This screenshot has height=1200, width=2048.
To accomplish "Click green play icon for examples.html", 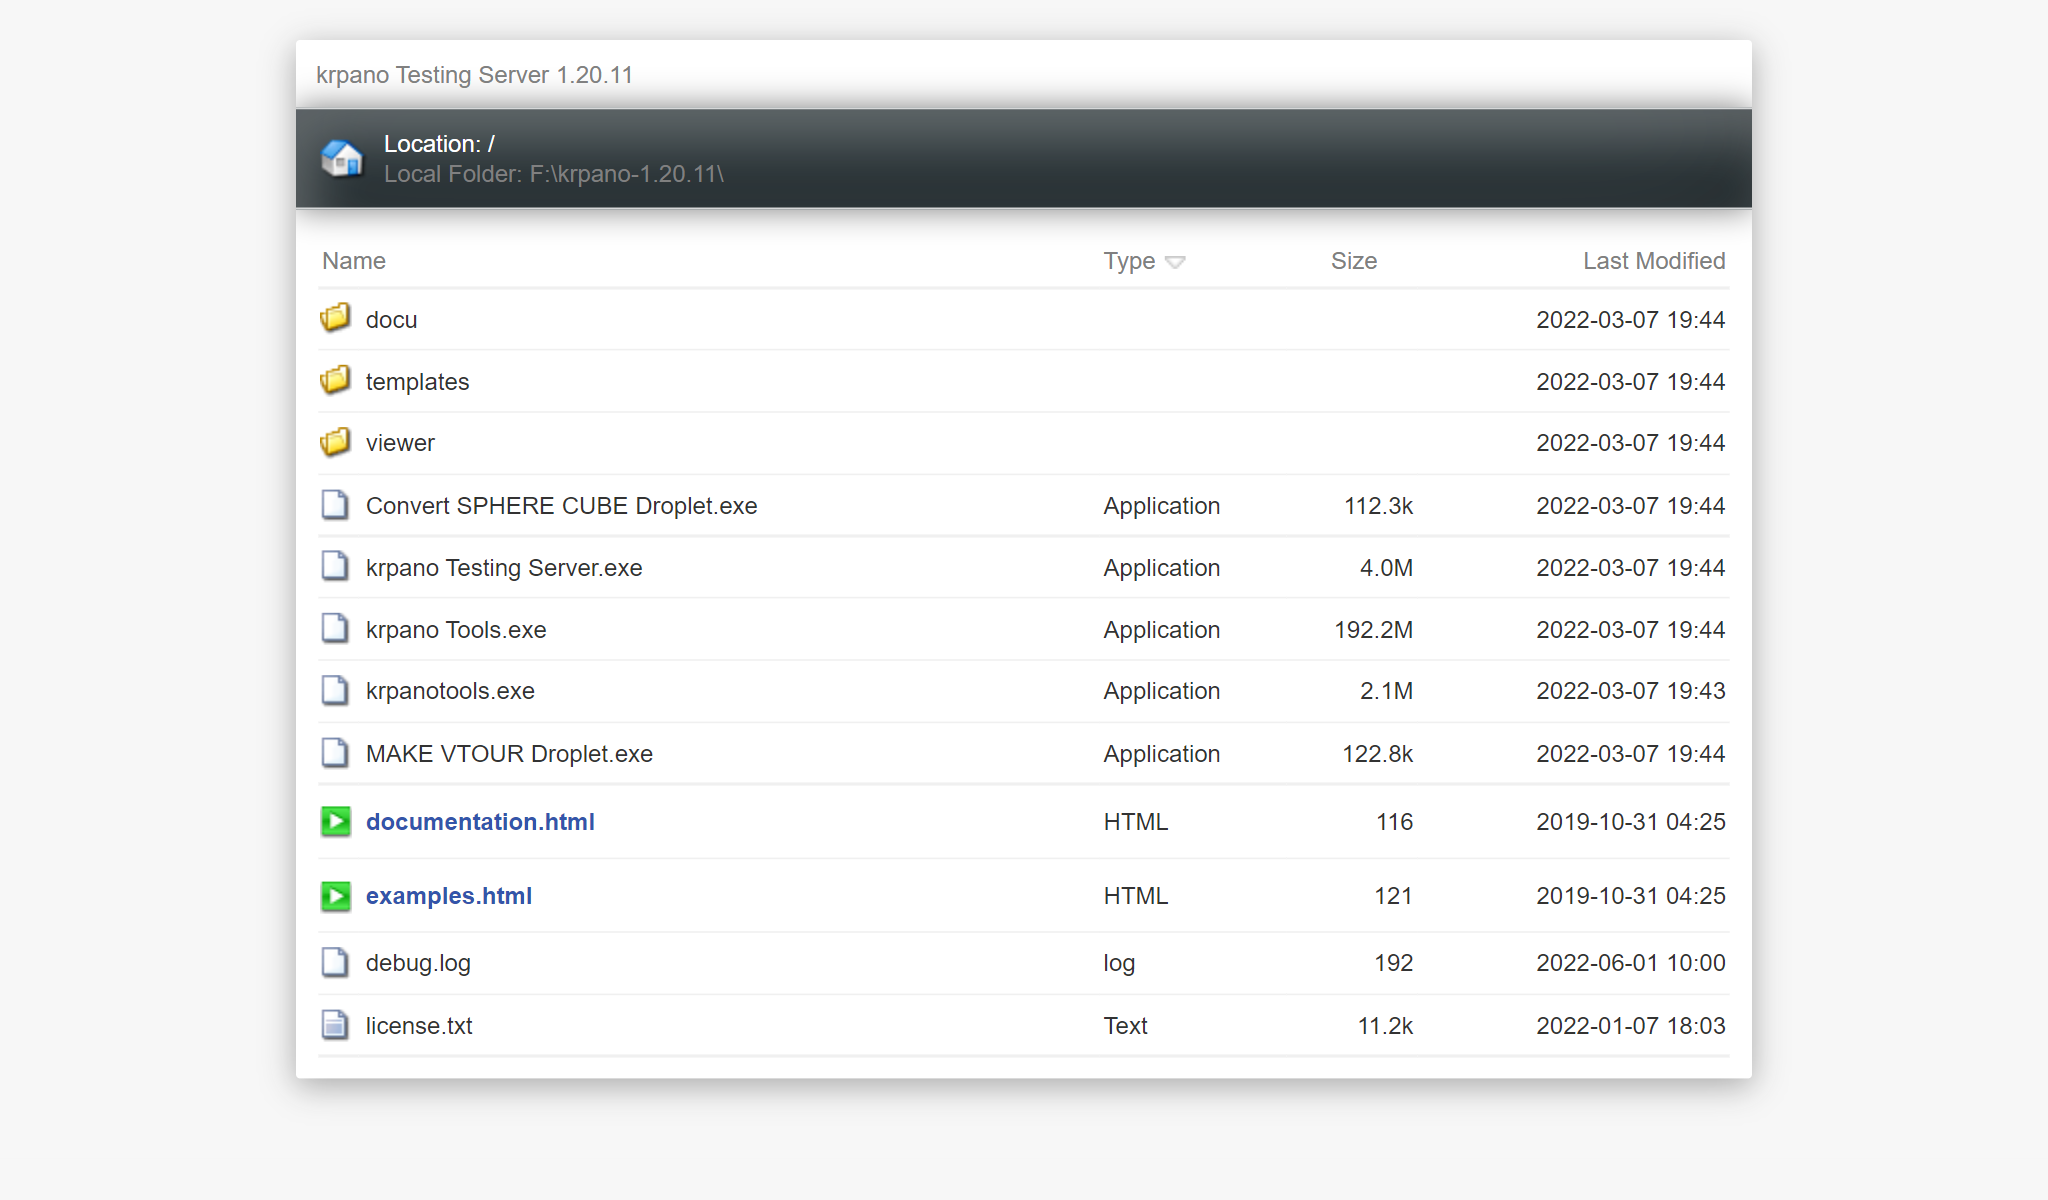I will (336, 896).
